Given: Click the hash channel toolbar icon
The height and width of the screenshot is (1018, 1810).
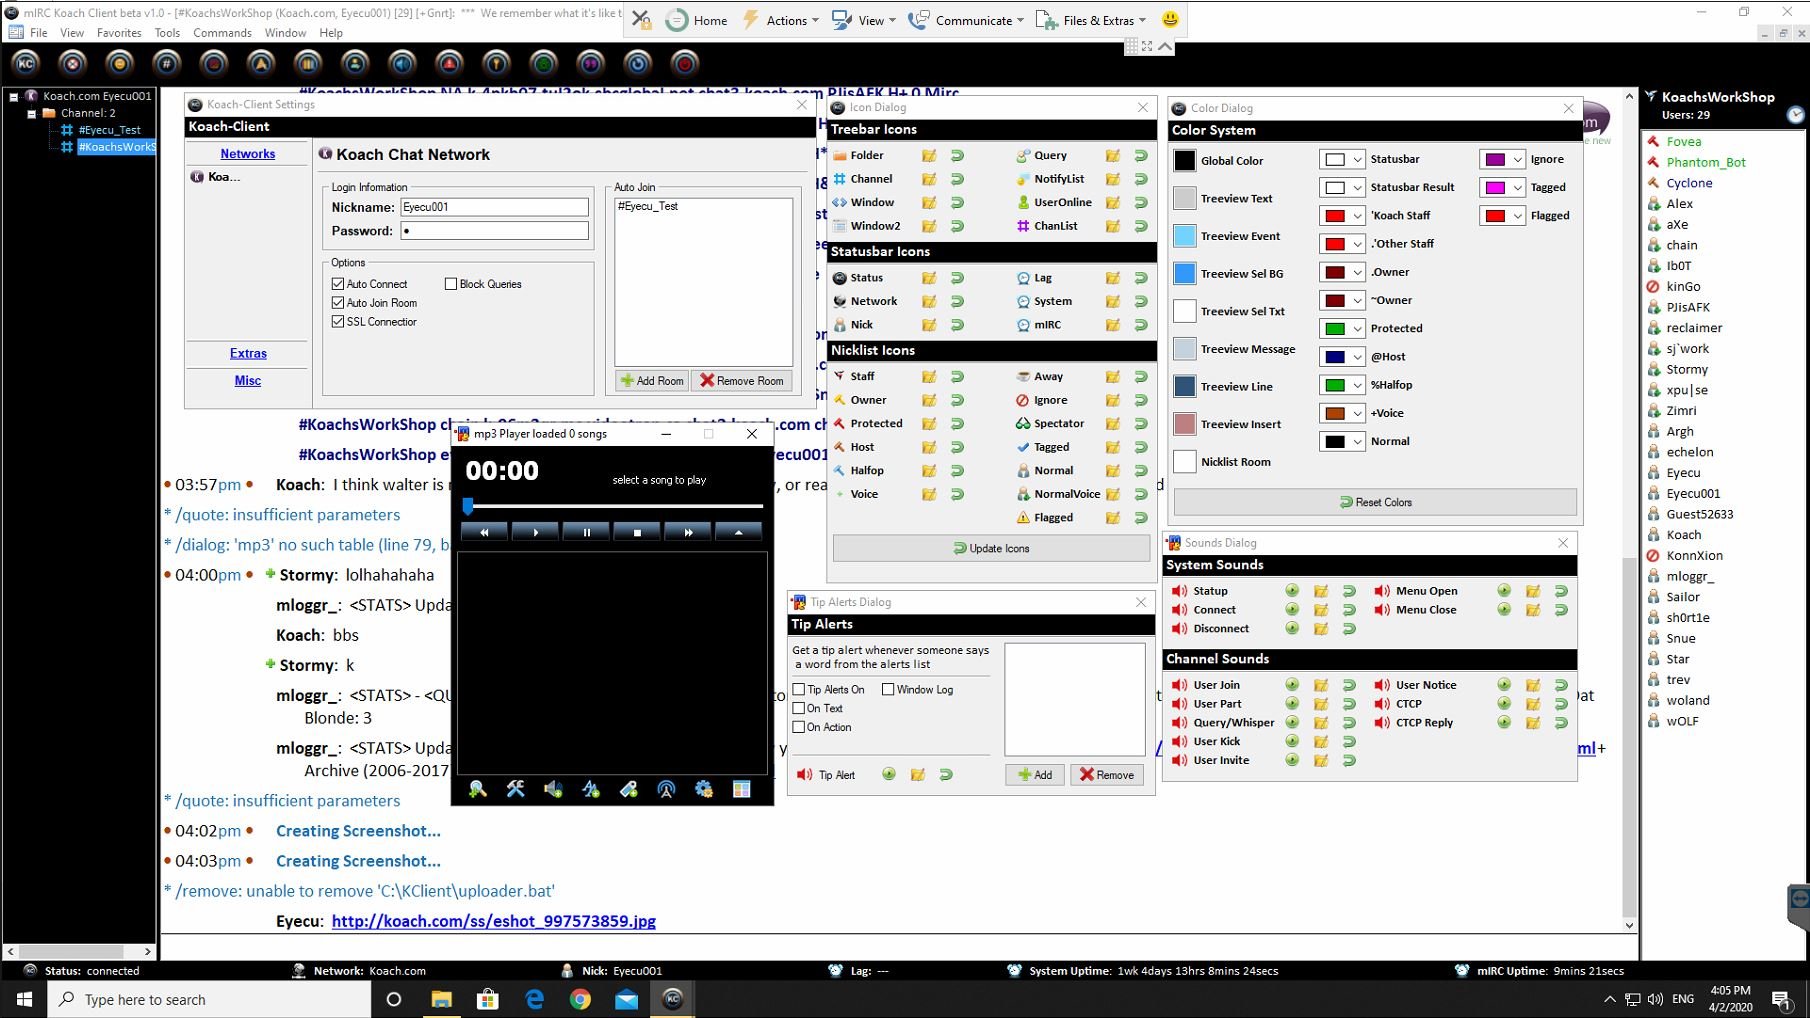Looking at the screenshot, I should pyautogui.click(x=166, y=64).
